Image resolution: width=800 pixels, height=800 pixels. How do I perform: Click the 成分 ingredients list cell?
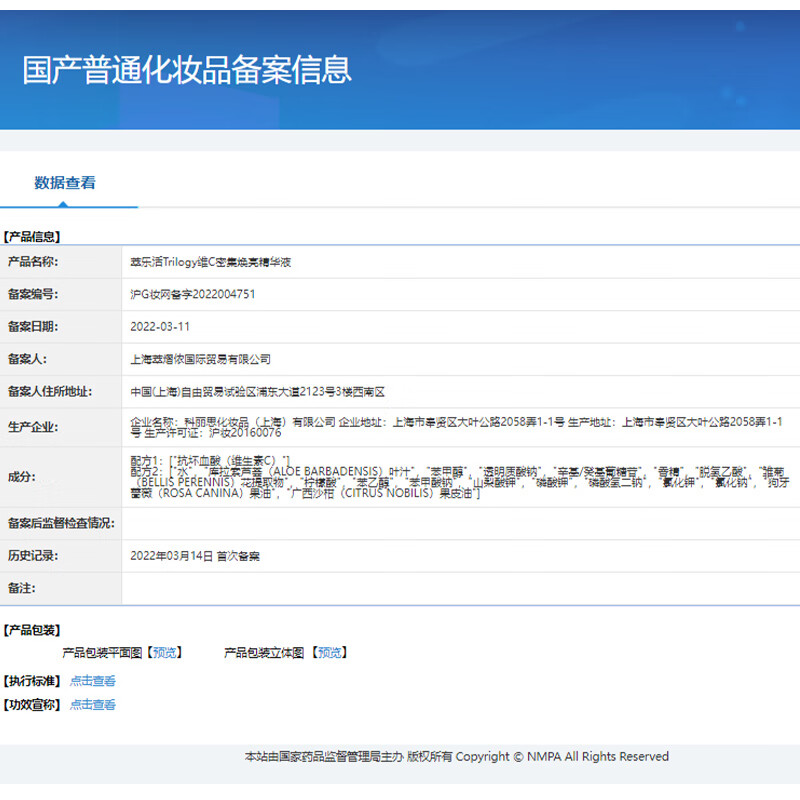pos(400,478)
